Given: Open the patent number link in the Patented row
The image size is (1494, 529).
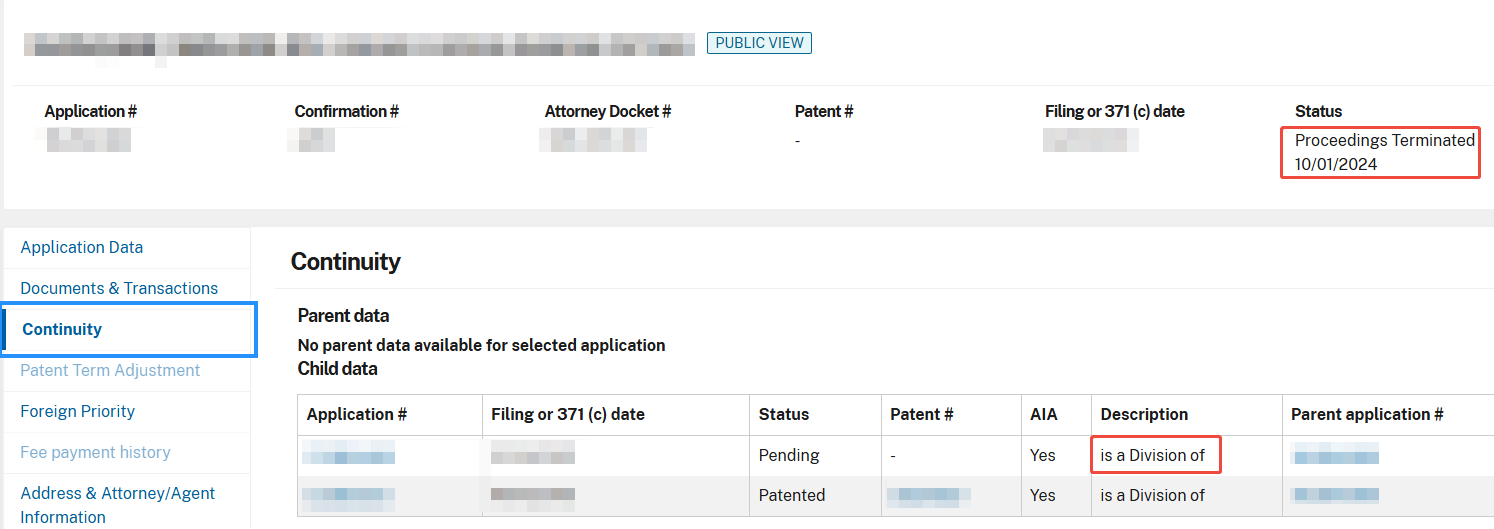Looking at the screenshot, I should (x=928, y=495).
